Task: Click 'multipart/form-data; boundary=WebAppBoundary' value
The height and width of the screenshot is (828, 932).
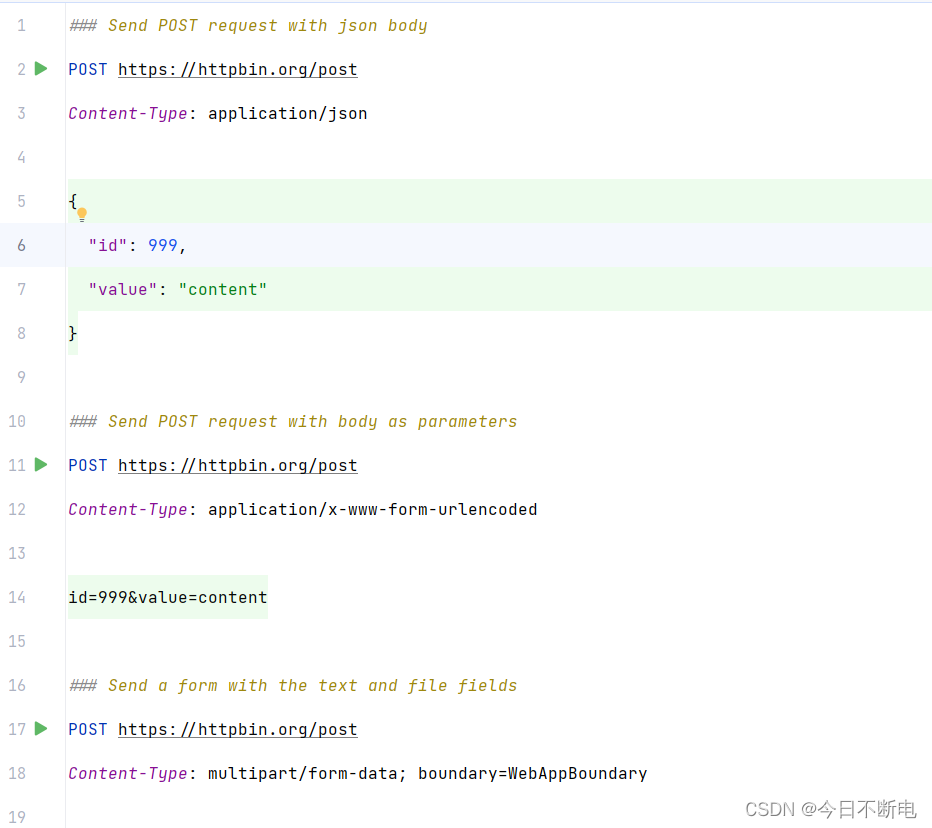Action: pyautogui.click(x=427, y=773)
